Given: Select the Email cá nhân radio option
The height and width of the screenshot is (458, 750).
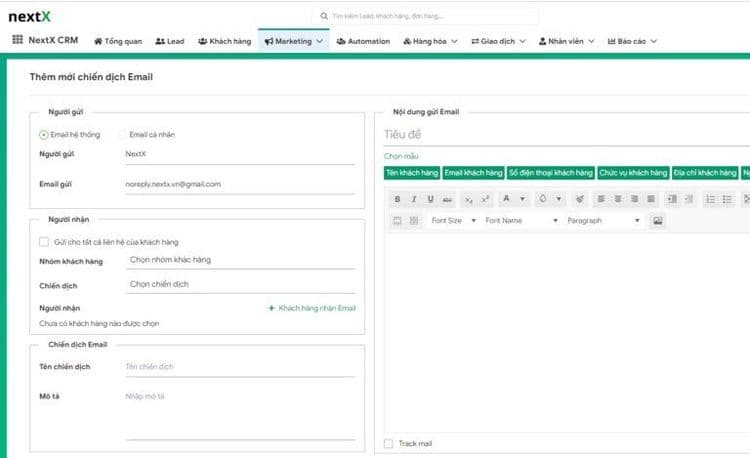Looking at the screenshot, I should click(x=123, y=134).
